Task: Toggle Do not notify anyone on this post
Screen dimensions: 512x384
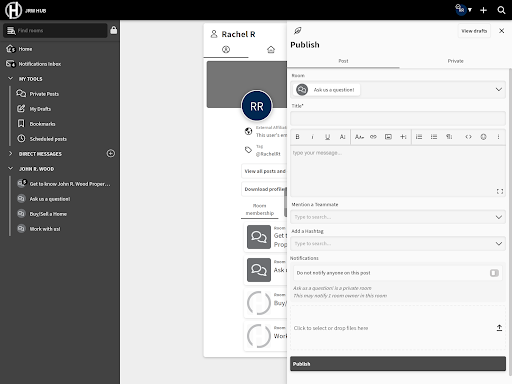Action: pos(494,273)
